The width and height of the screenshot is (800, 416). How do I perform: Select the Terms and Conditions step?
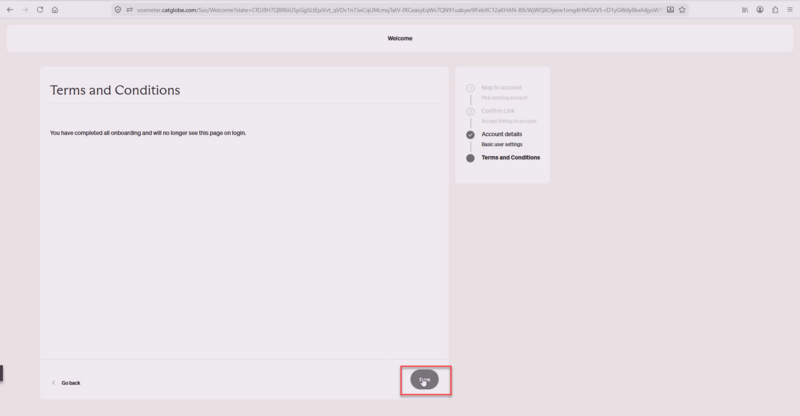(511, 158)
